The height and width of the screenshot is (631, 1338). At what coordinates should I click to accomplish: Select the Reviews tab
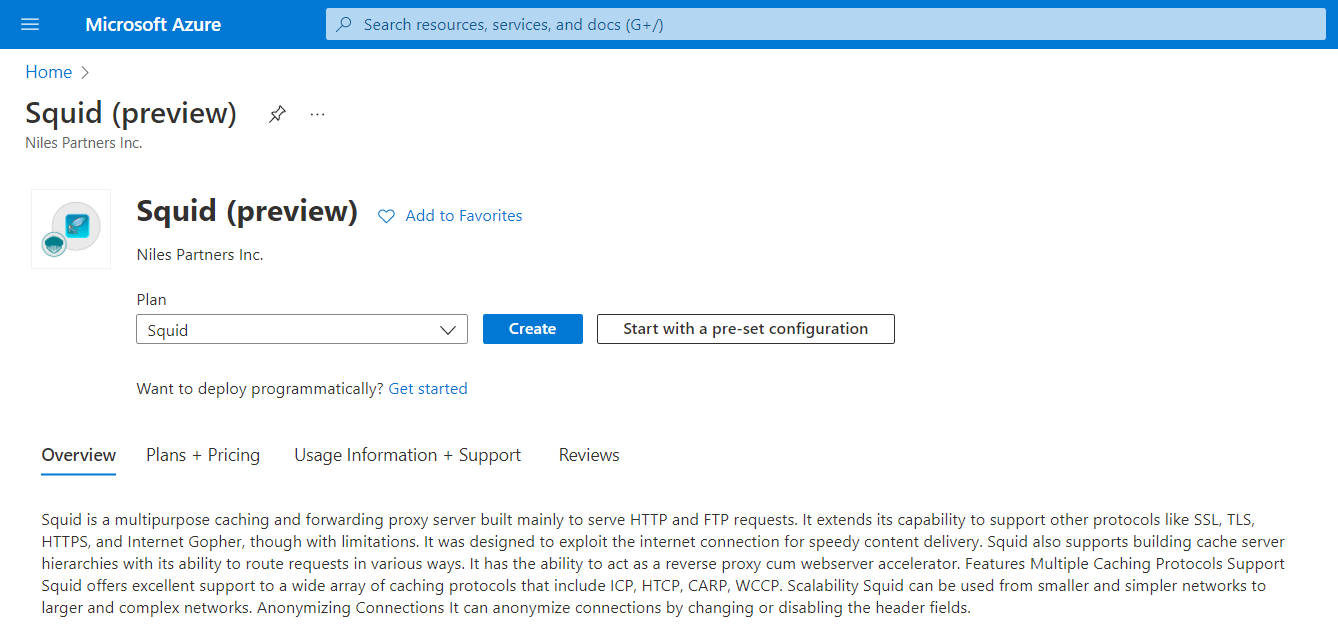tap(588, 455)
